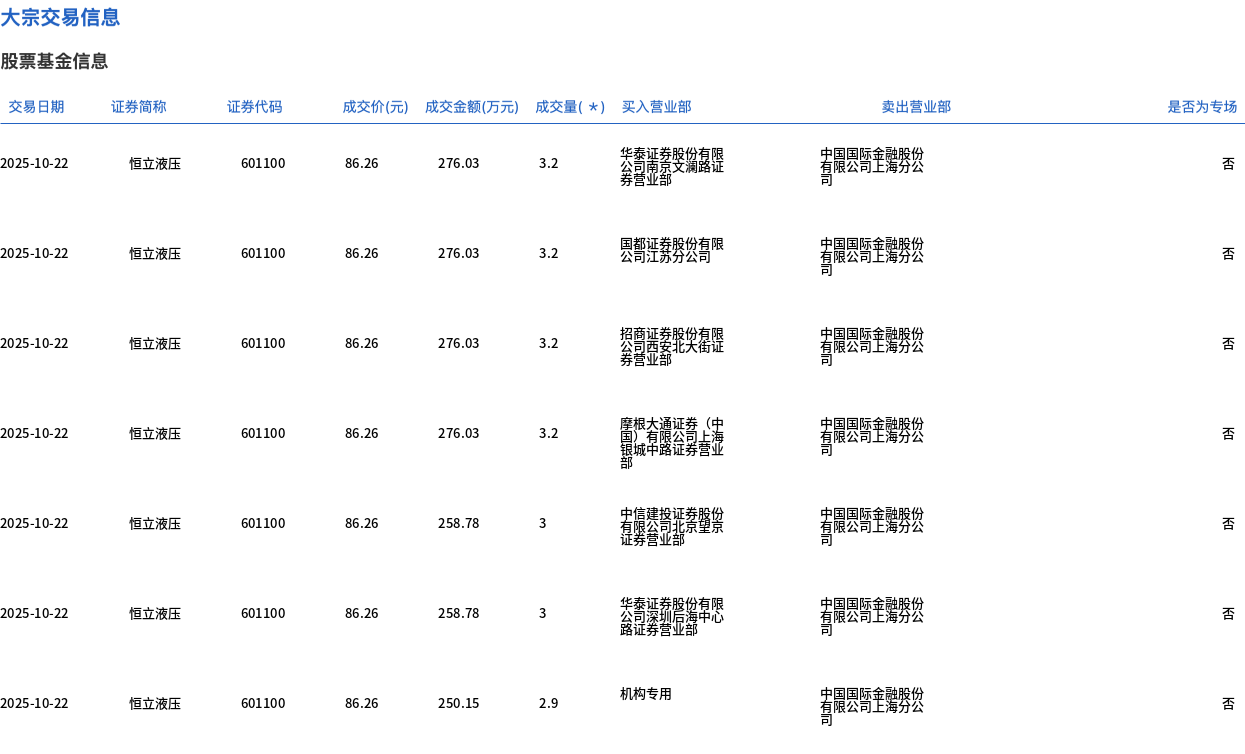Screen dimensions: 1245x754
Task: Click price 86.26 in the 华泰证券深圳 row
Action: [x=362, y=614]
